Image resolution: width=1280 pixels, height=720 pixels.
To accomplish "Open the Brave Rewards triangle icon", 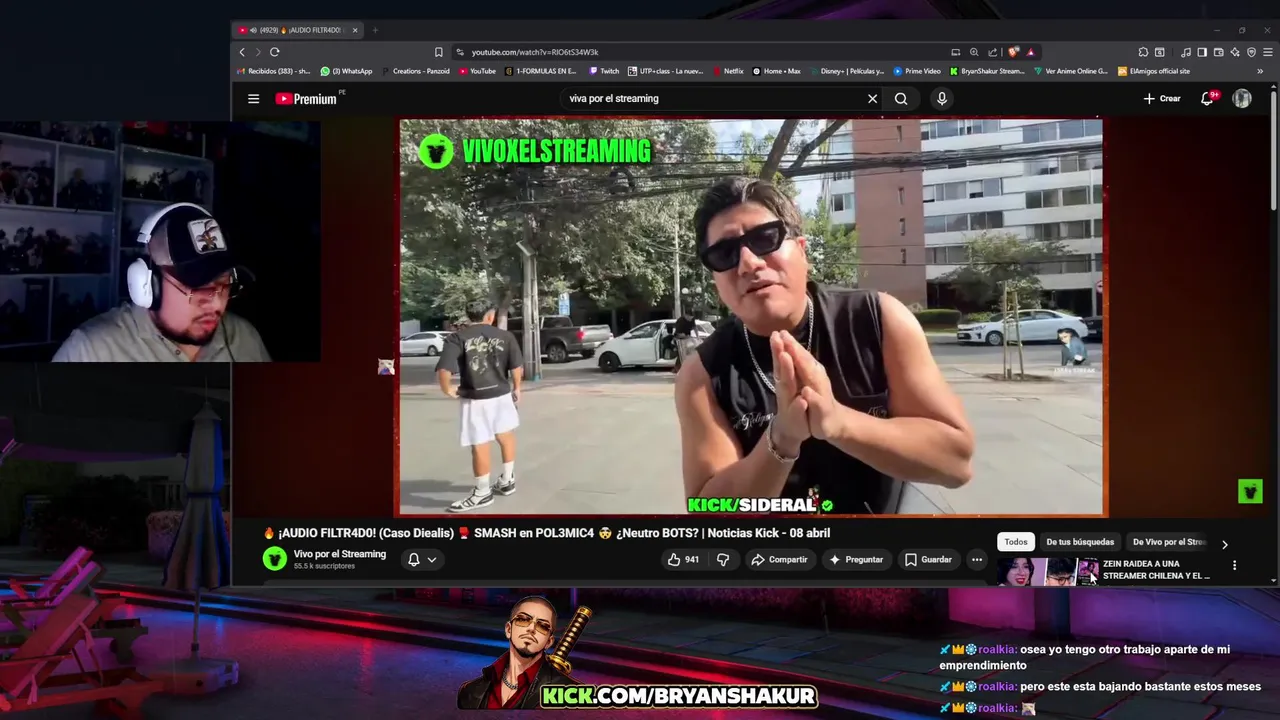I will coord(1030,52).
